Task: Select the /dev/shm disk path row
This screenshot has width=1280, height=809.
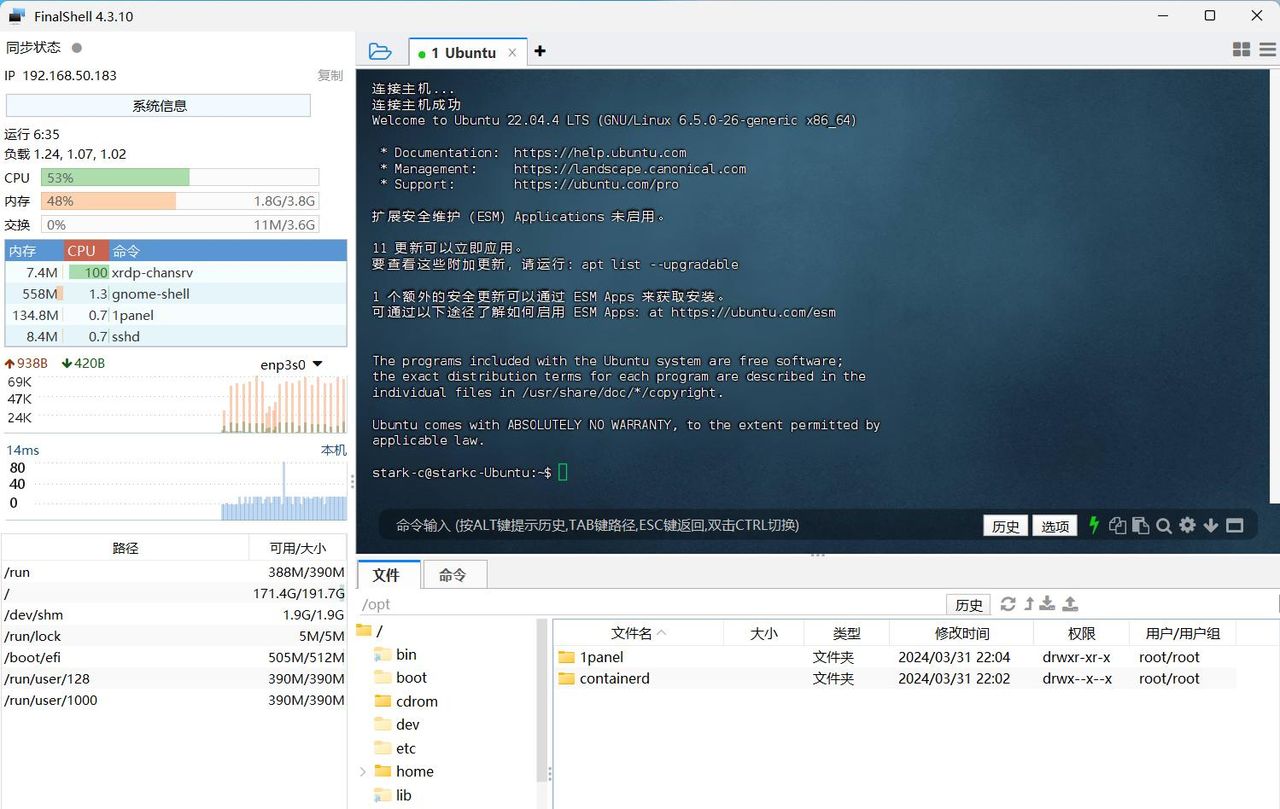Action: pos(174,615)
